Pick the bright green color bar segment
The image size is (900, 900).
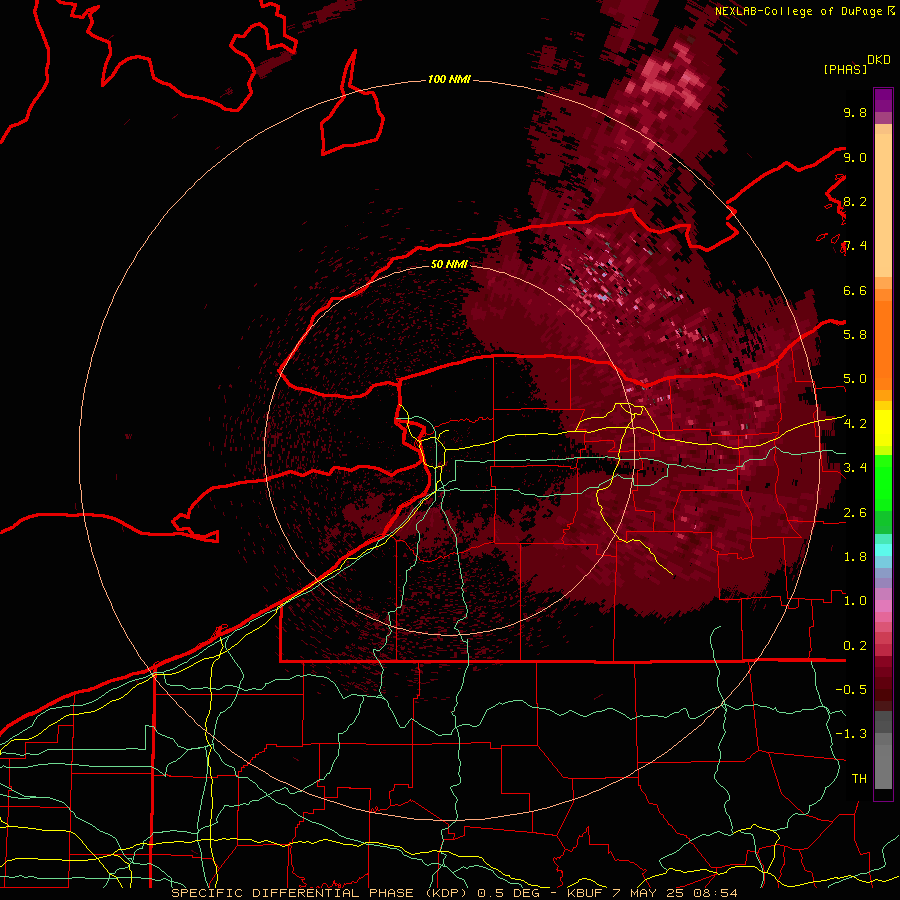(x=883, y=482)
